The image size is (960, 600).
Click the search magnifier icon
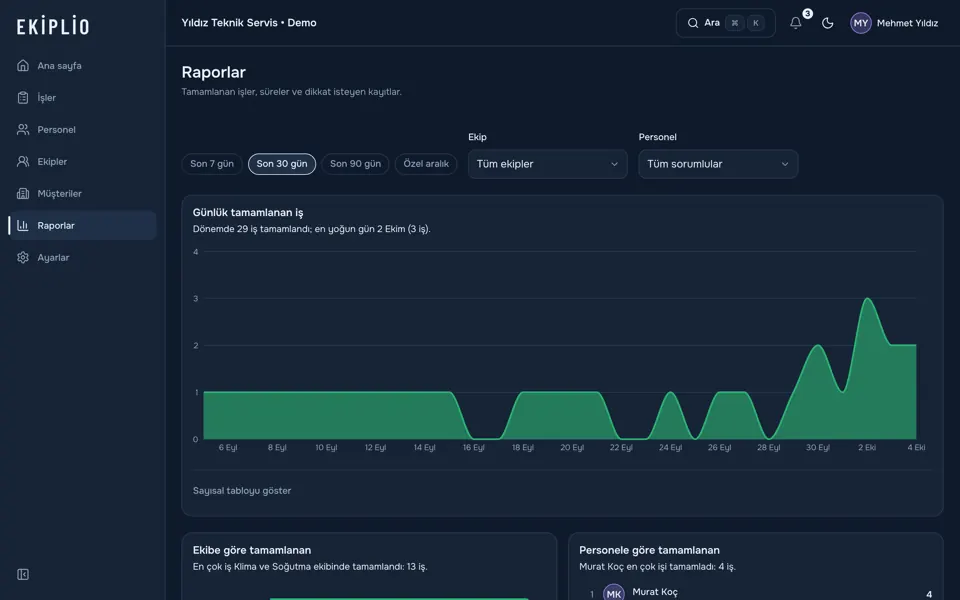pyautogui.click(x=692, y=23)
